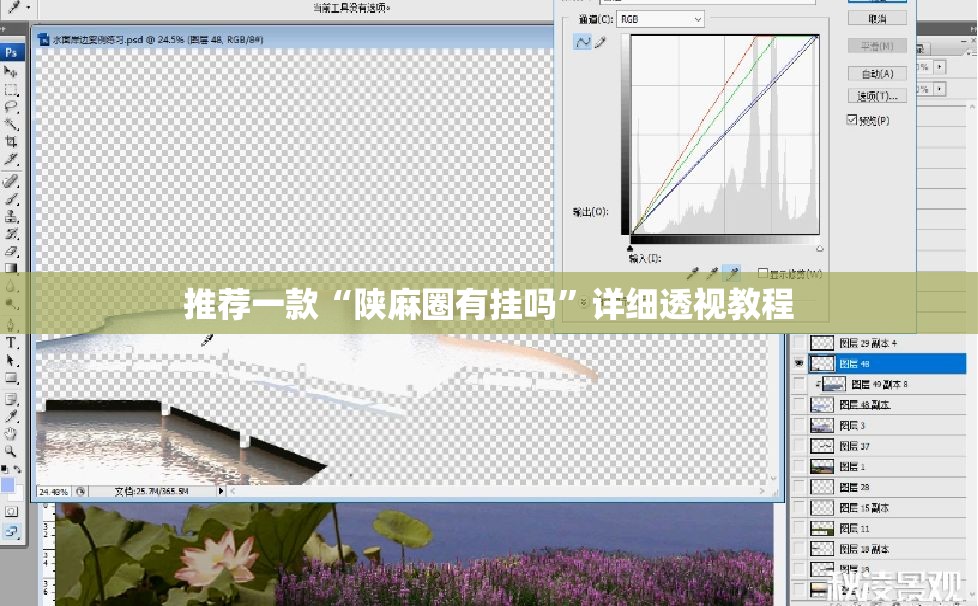Click 取消 cancel button in Curves dialog
Image resolution: width=978 pixels, height=606 pixels.
pyautogui.click(x=877, y=19)
